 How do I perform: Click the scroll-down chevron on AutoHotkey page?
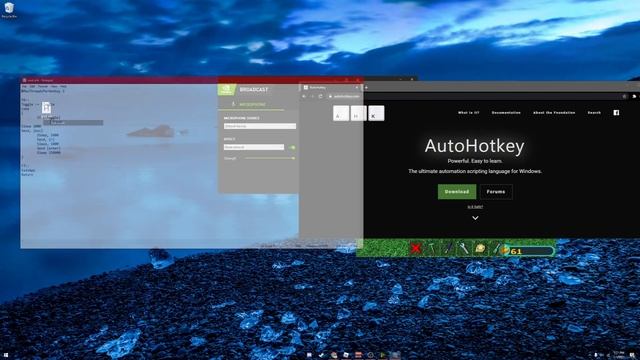pyautogui.click(x=475, y=218)
